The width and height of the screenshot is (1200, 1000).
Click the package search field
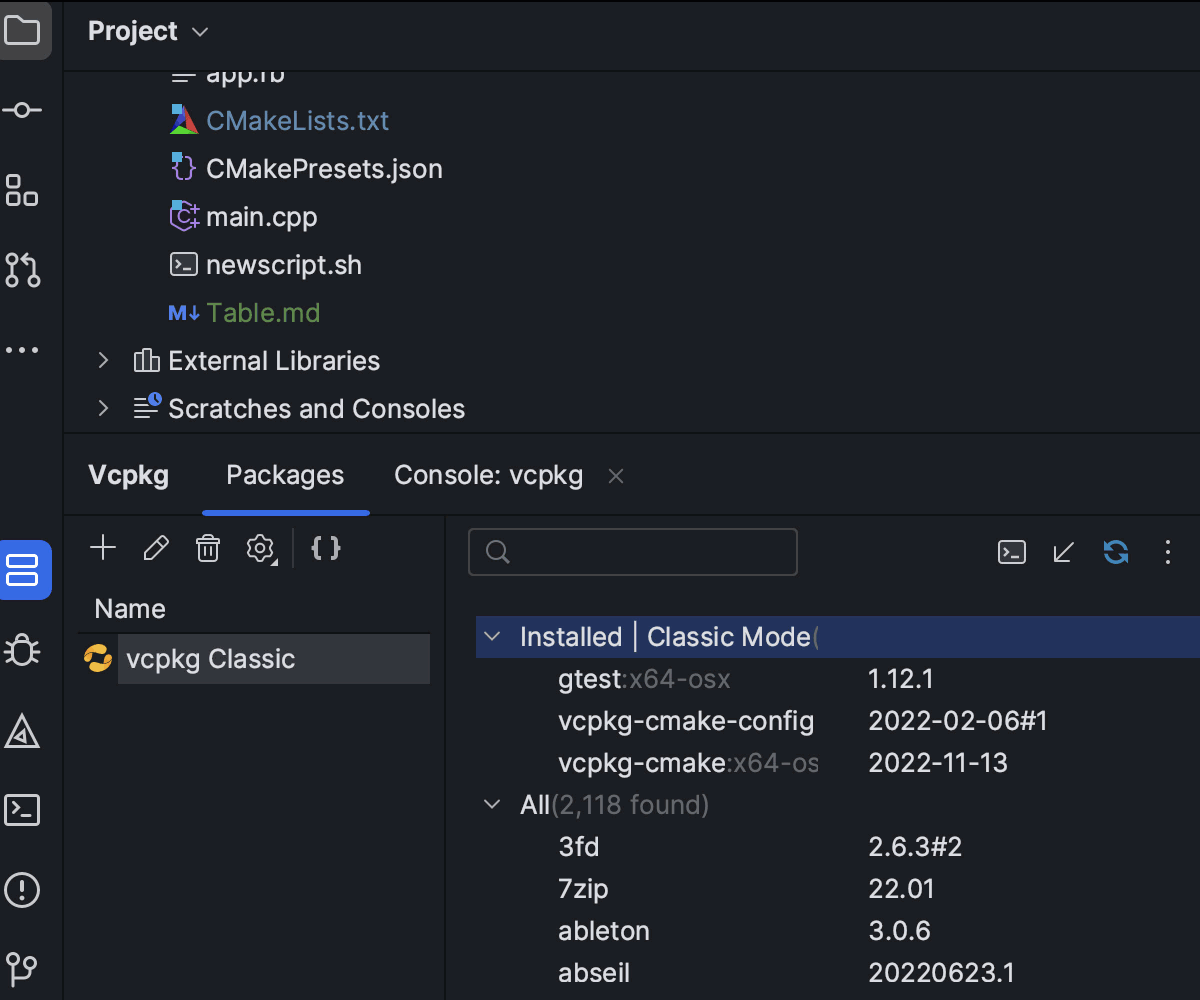pos(632,551)
